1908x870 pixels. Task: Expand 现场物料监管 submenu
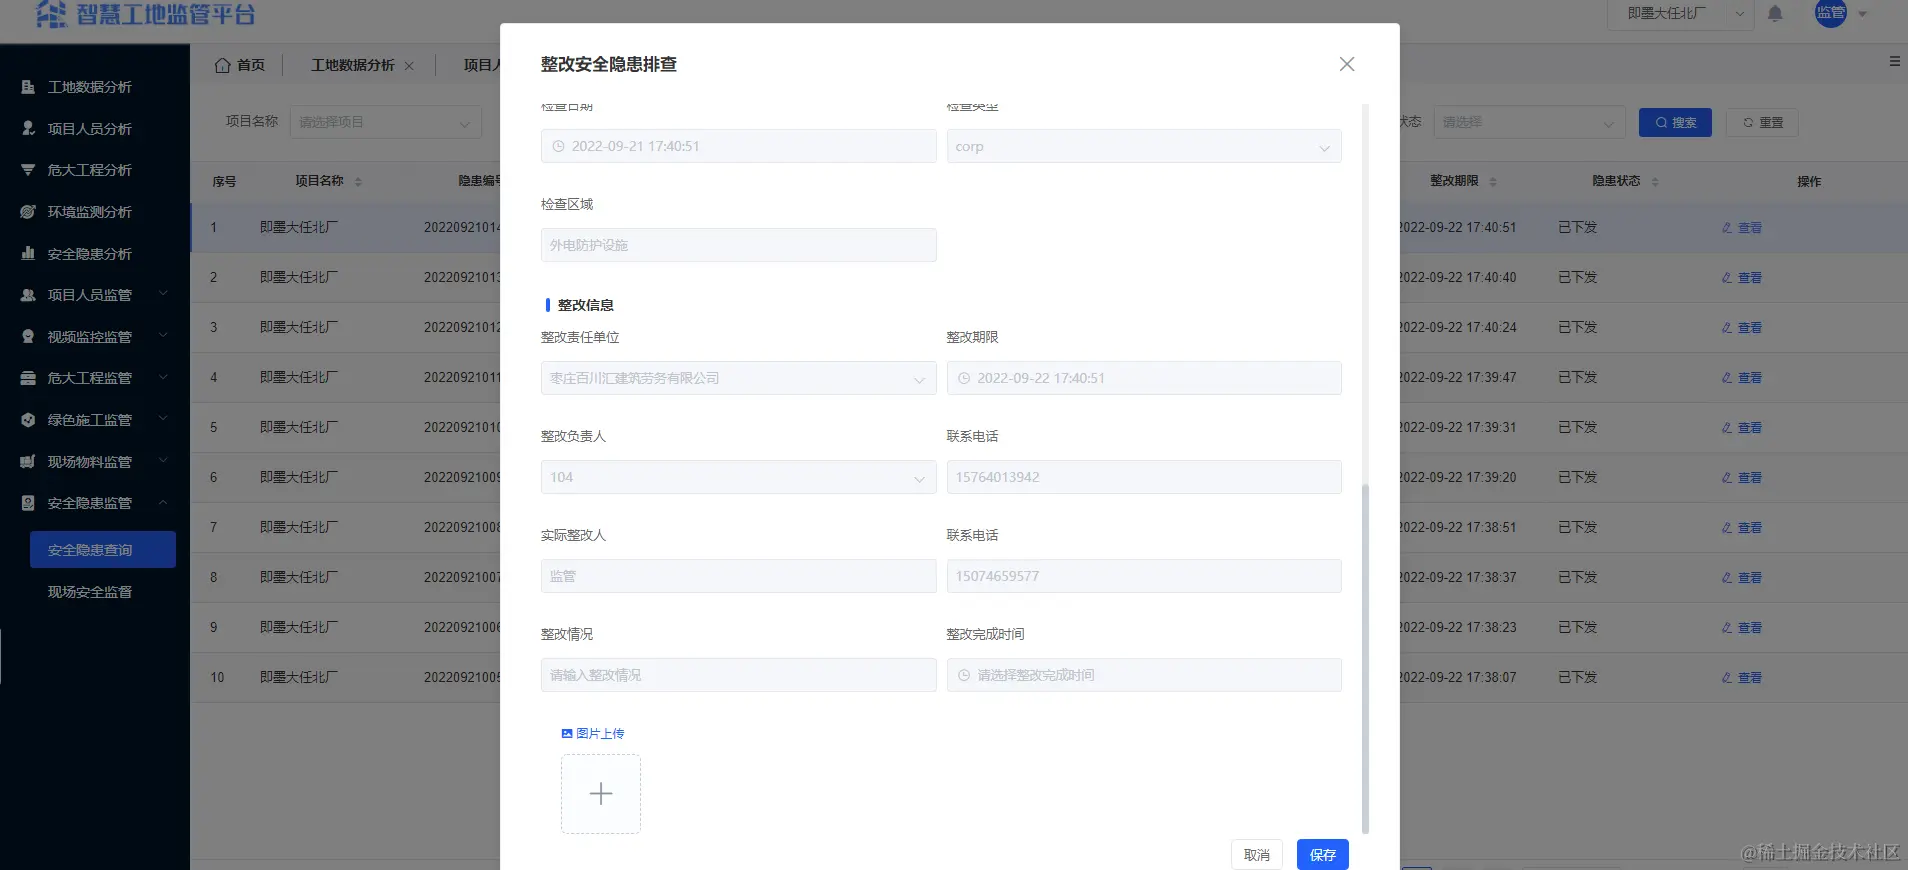pos(95,462)
